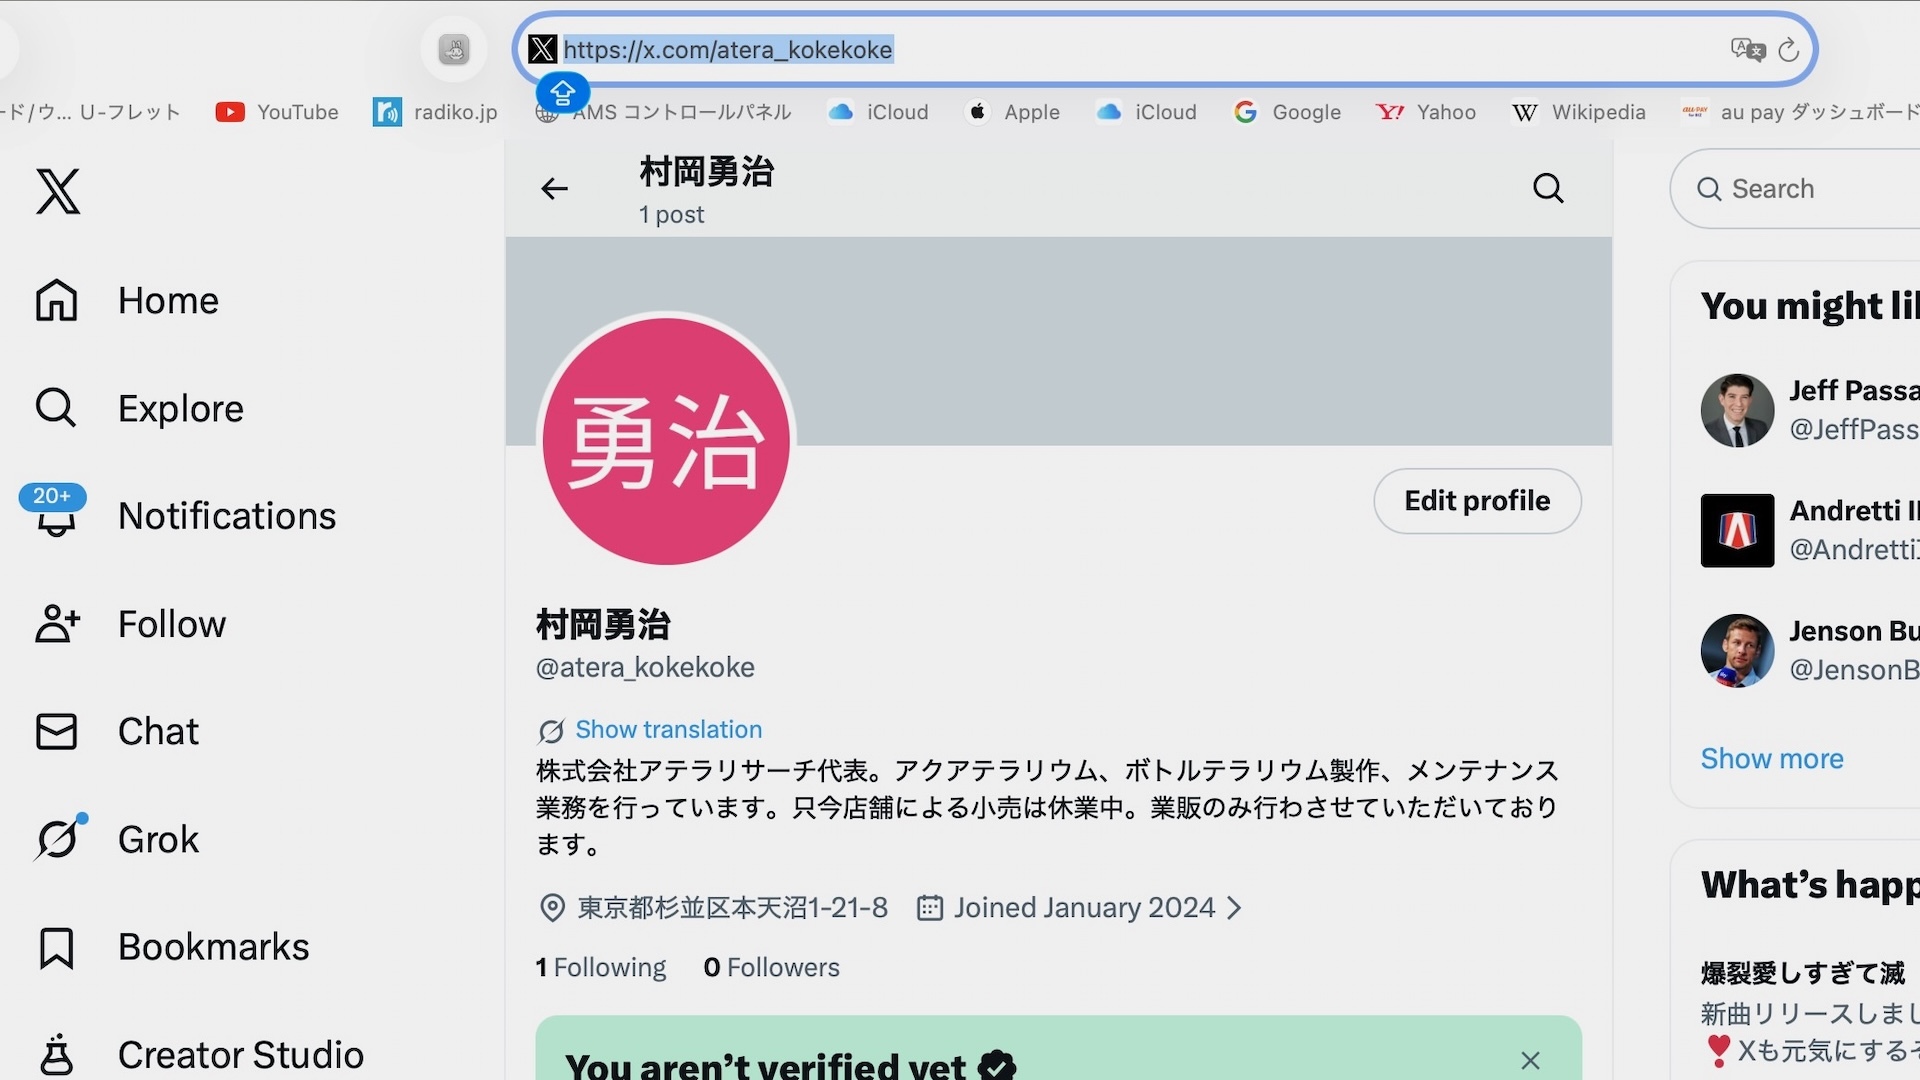Toggle Show translation for the bio

pyautogui.click(x=668, y=730)
